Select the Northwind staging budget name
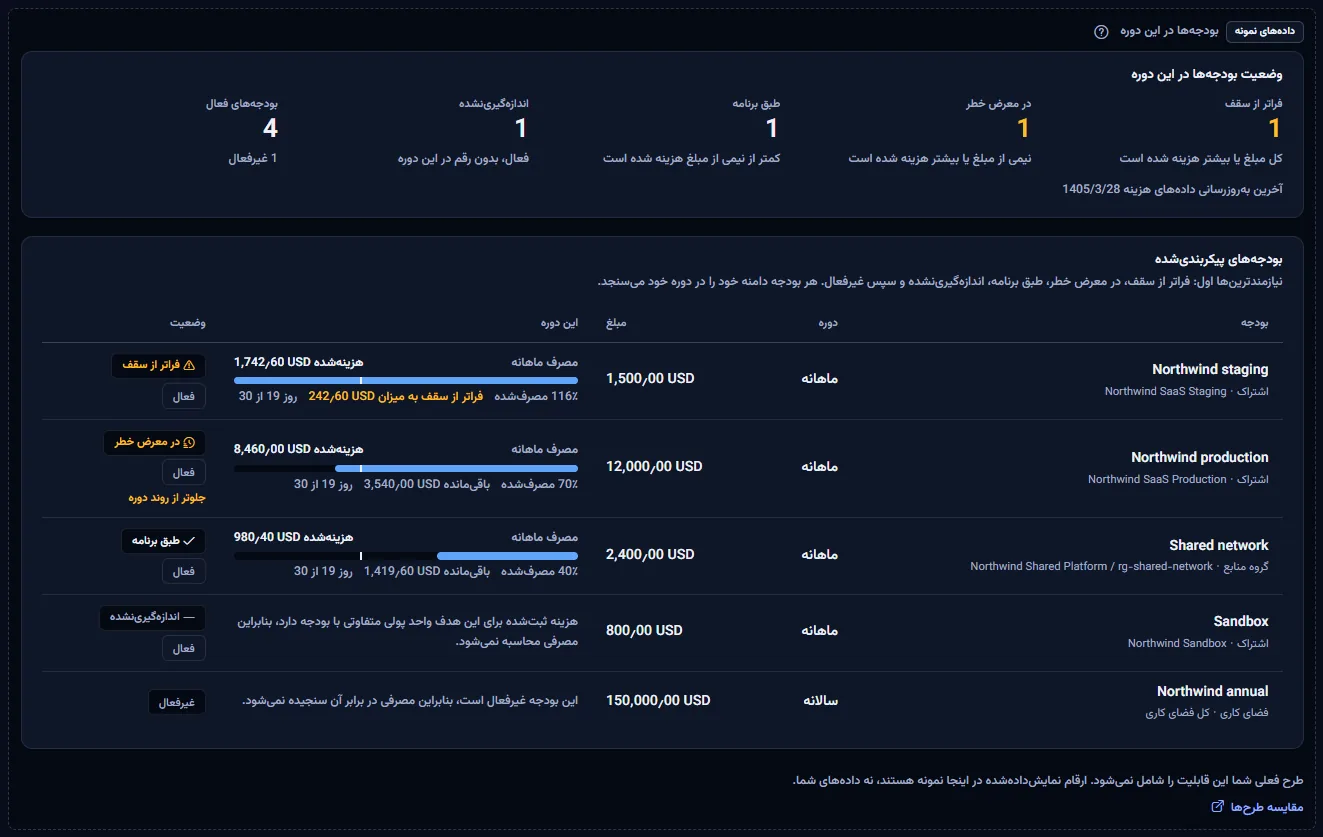This screenshot has height=837, width=1323. pos(1210,370)
